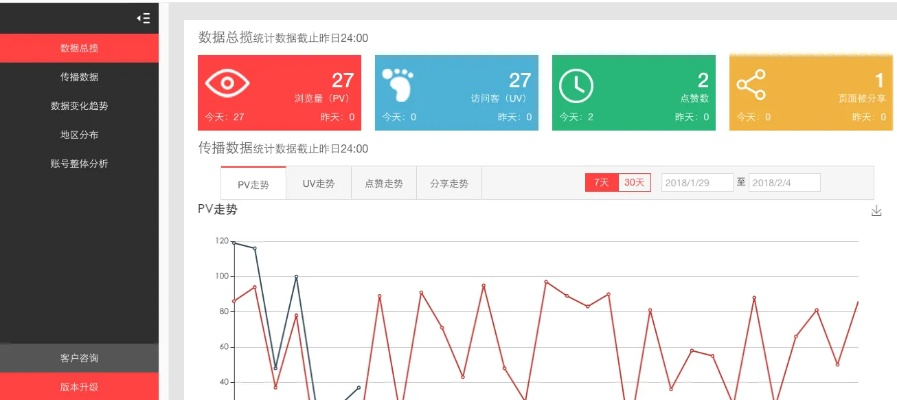Open the end date field 2018/2/4
The width and height of the screenshot is (897, 400).
click(784, 182)
